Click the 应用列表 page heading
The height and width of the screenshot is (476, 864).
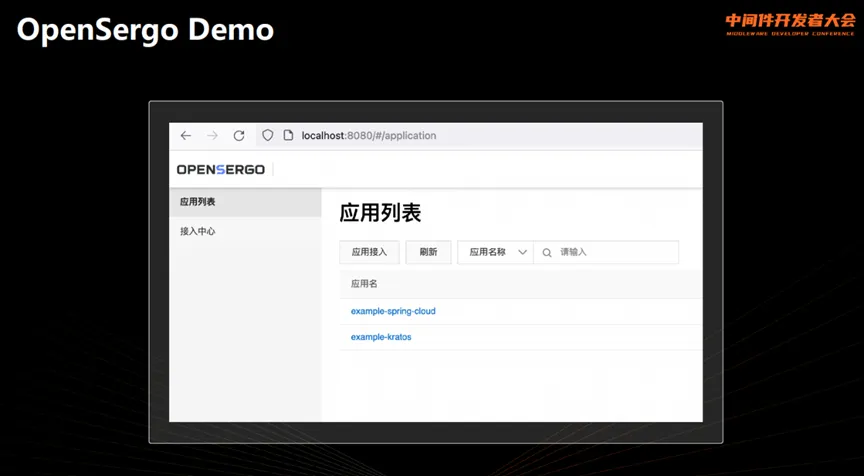pos(380,213)
